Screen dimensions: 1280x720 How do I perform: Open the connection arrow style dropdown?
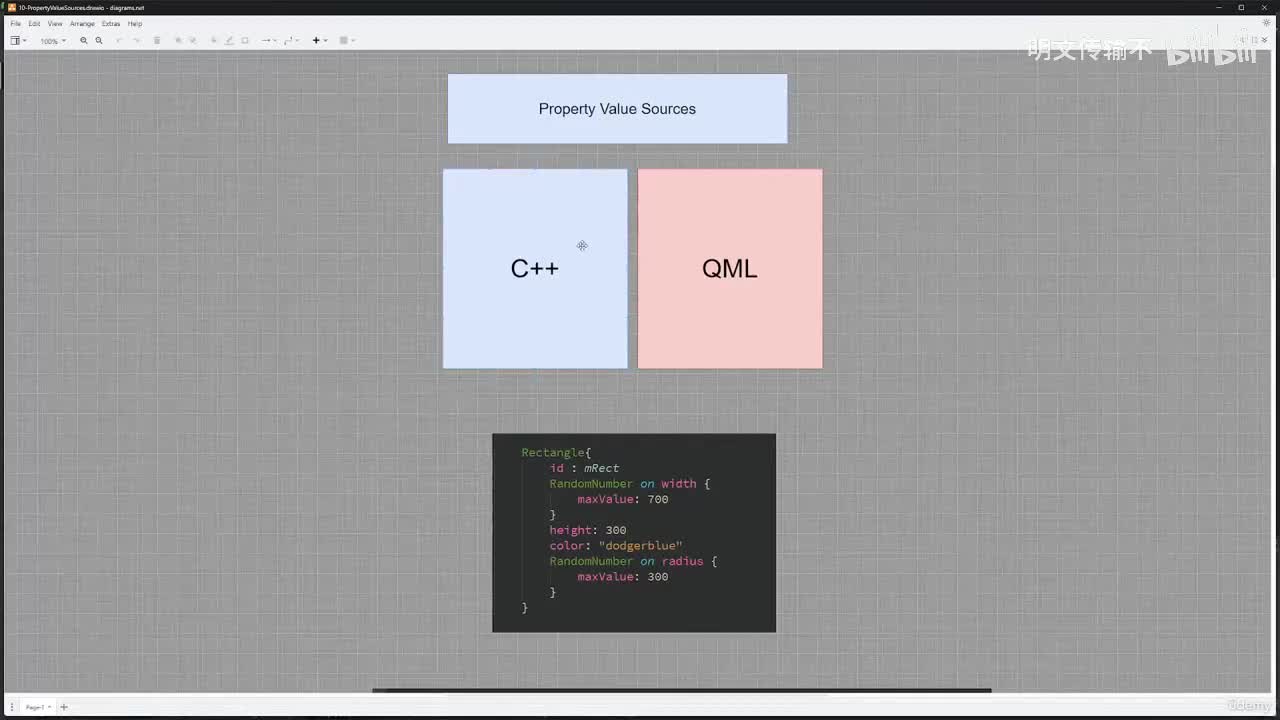268,41
